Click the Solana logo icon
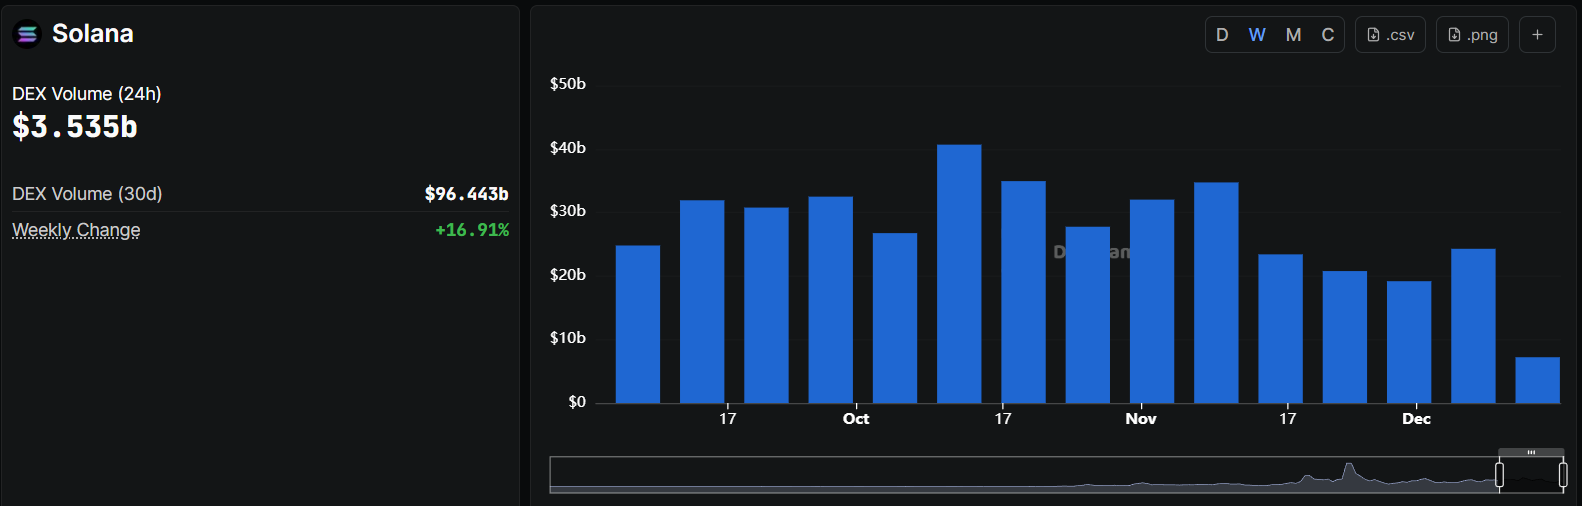The width and height of the screenshot is (1582, 506). click(27, 35)
